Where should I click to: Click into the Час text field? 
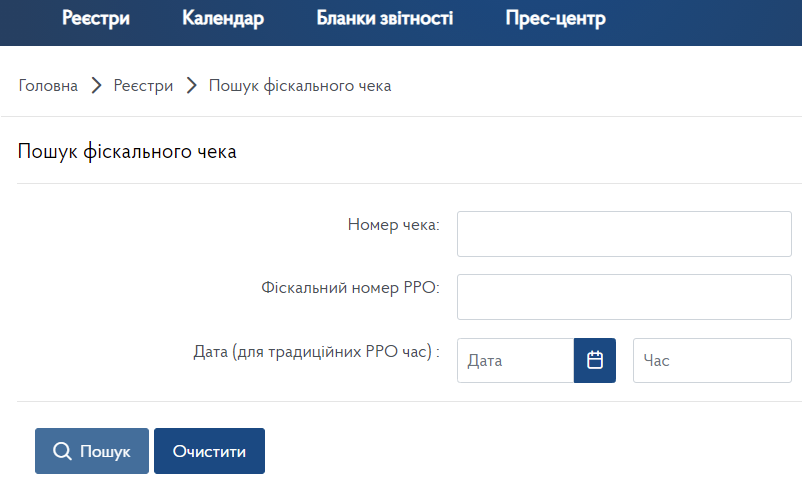712,360
